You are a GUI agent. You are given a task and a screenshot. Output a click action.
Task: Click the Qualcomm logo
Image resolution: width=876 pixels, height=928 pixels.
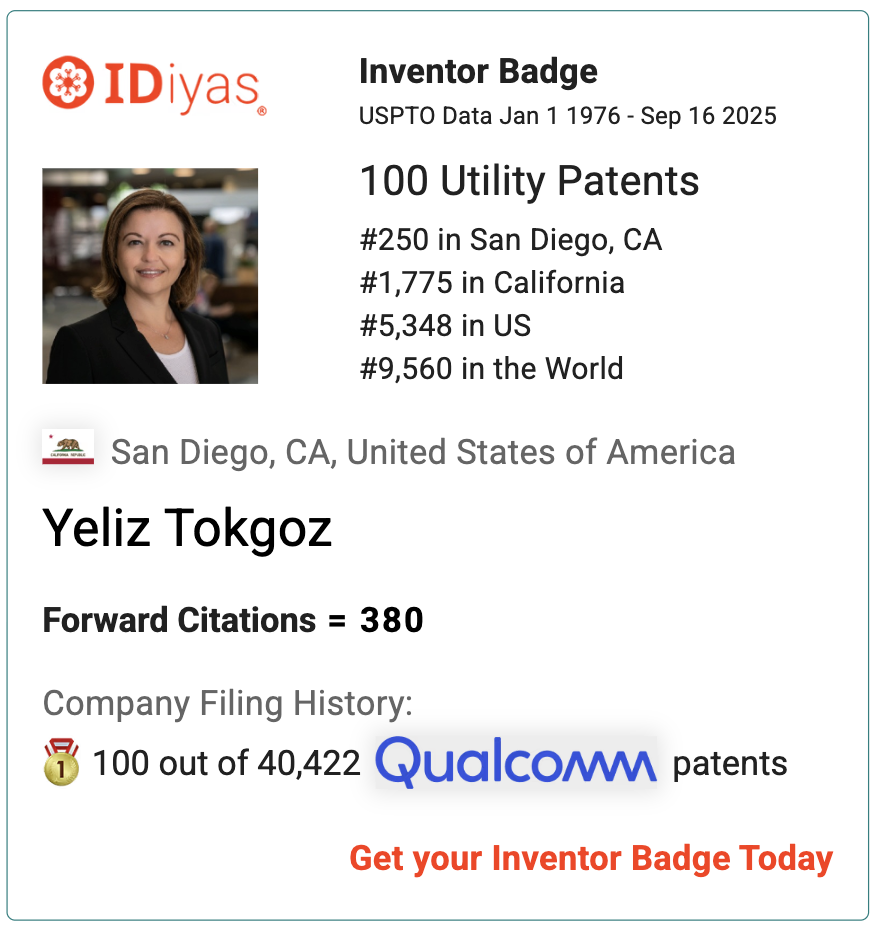(516, 762)
